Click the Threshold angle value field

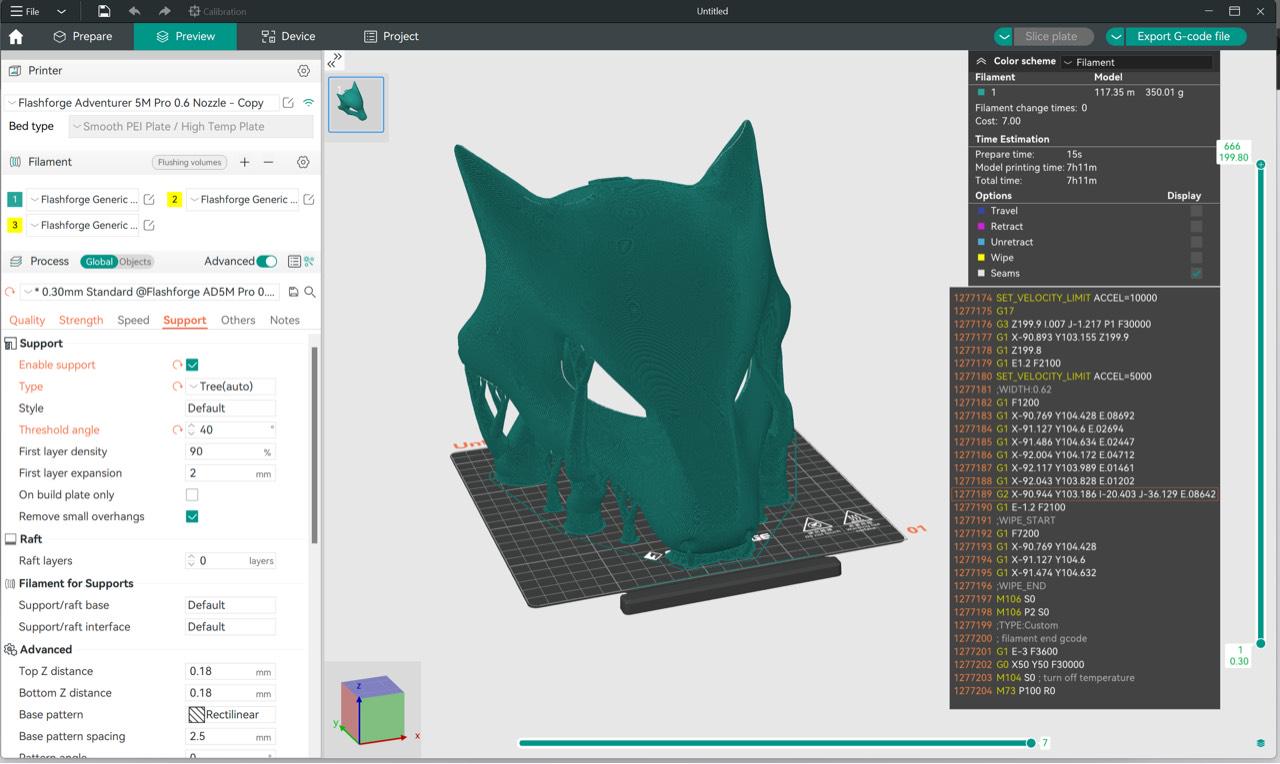tap(231, 430)
